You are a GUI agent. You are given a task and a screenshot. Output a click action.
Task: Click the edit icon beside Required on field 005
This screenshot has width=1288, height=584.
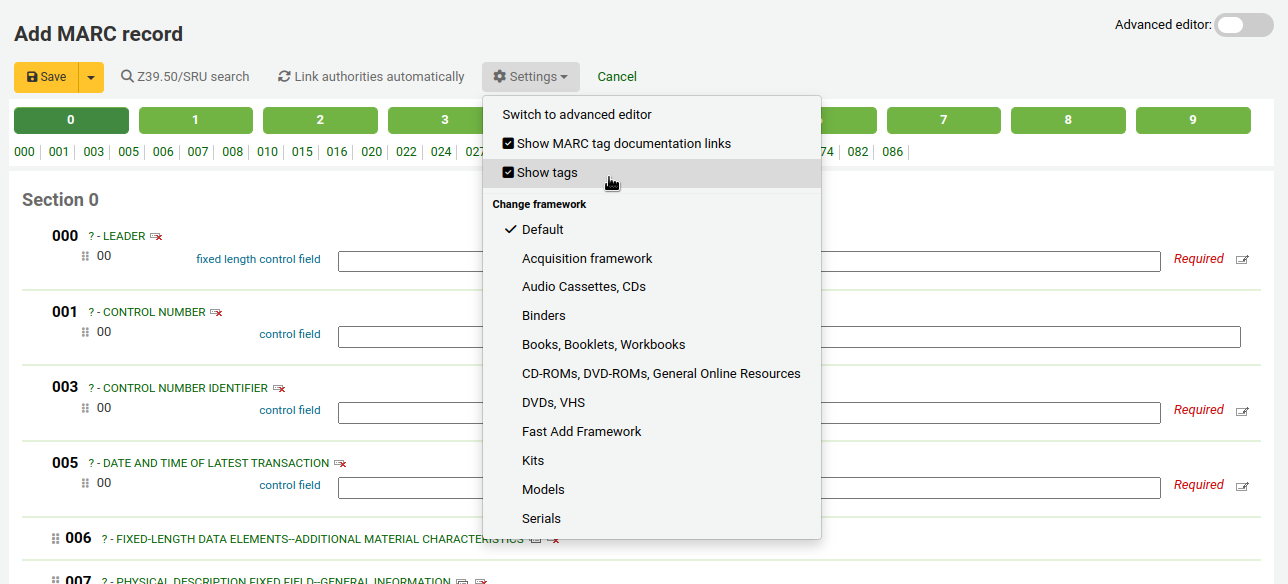click(x=1241, y=485)
